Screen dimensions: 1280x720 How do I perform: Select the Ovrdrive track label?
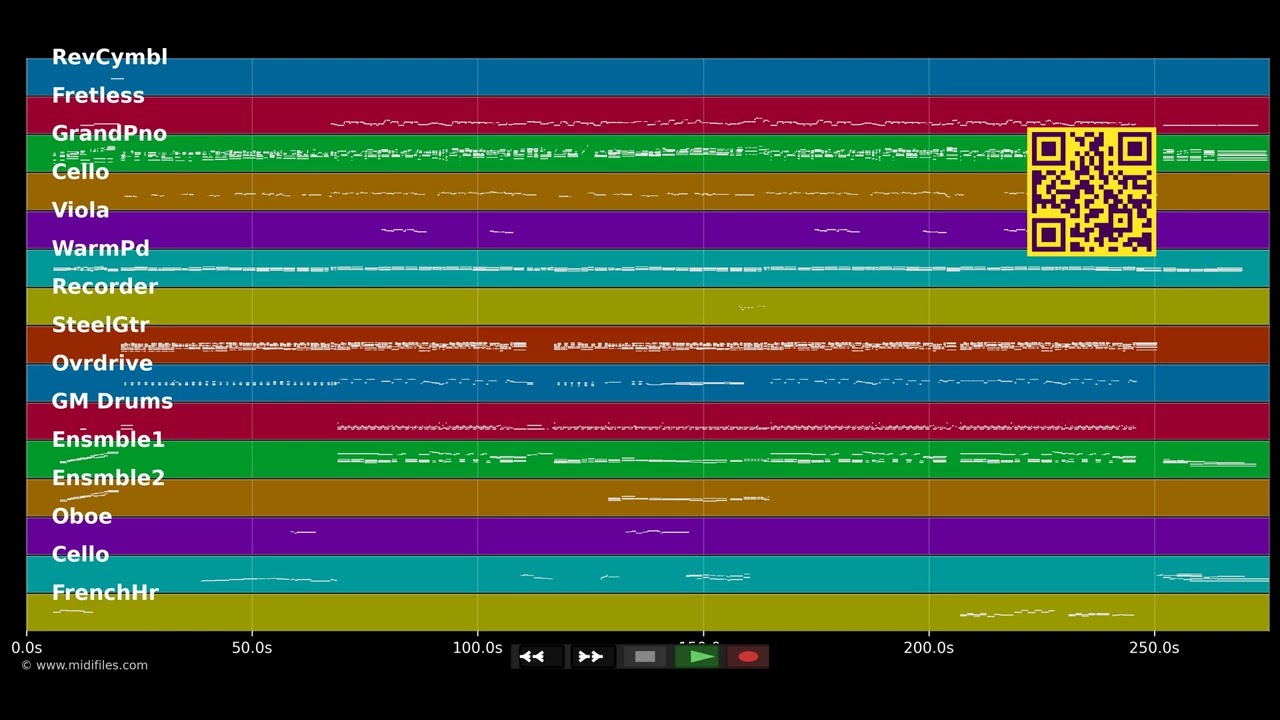pyautogui.click(x=102, y=363)
